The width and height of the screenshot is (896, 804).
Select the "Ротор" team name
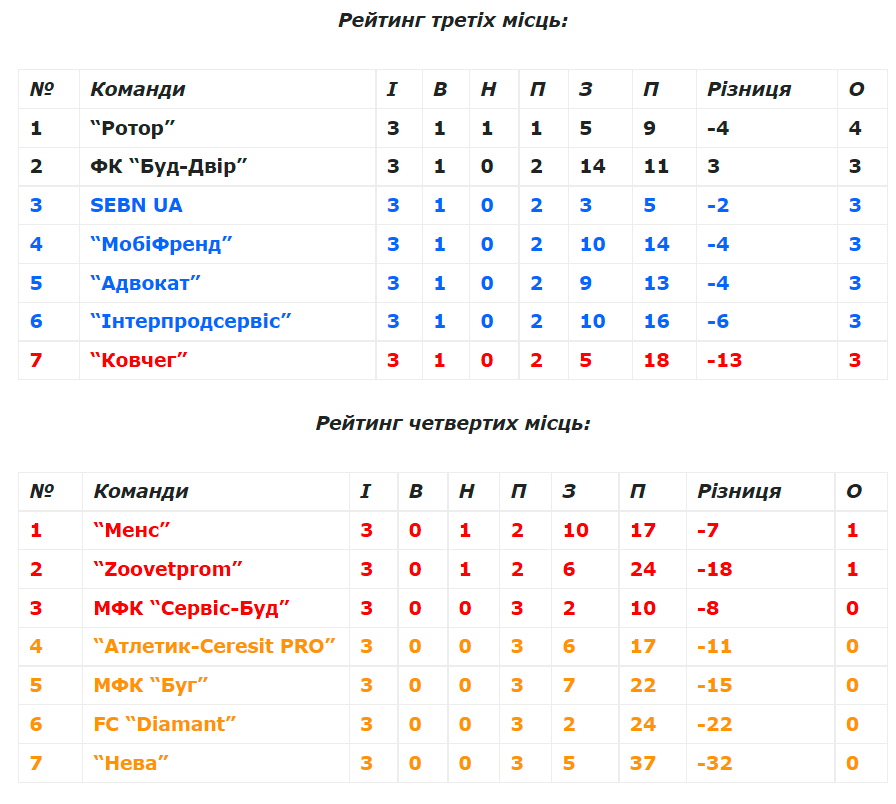click(133, 128)
